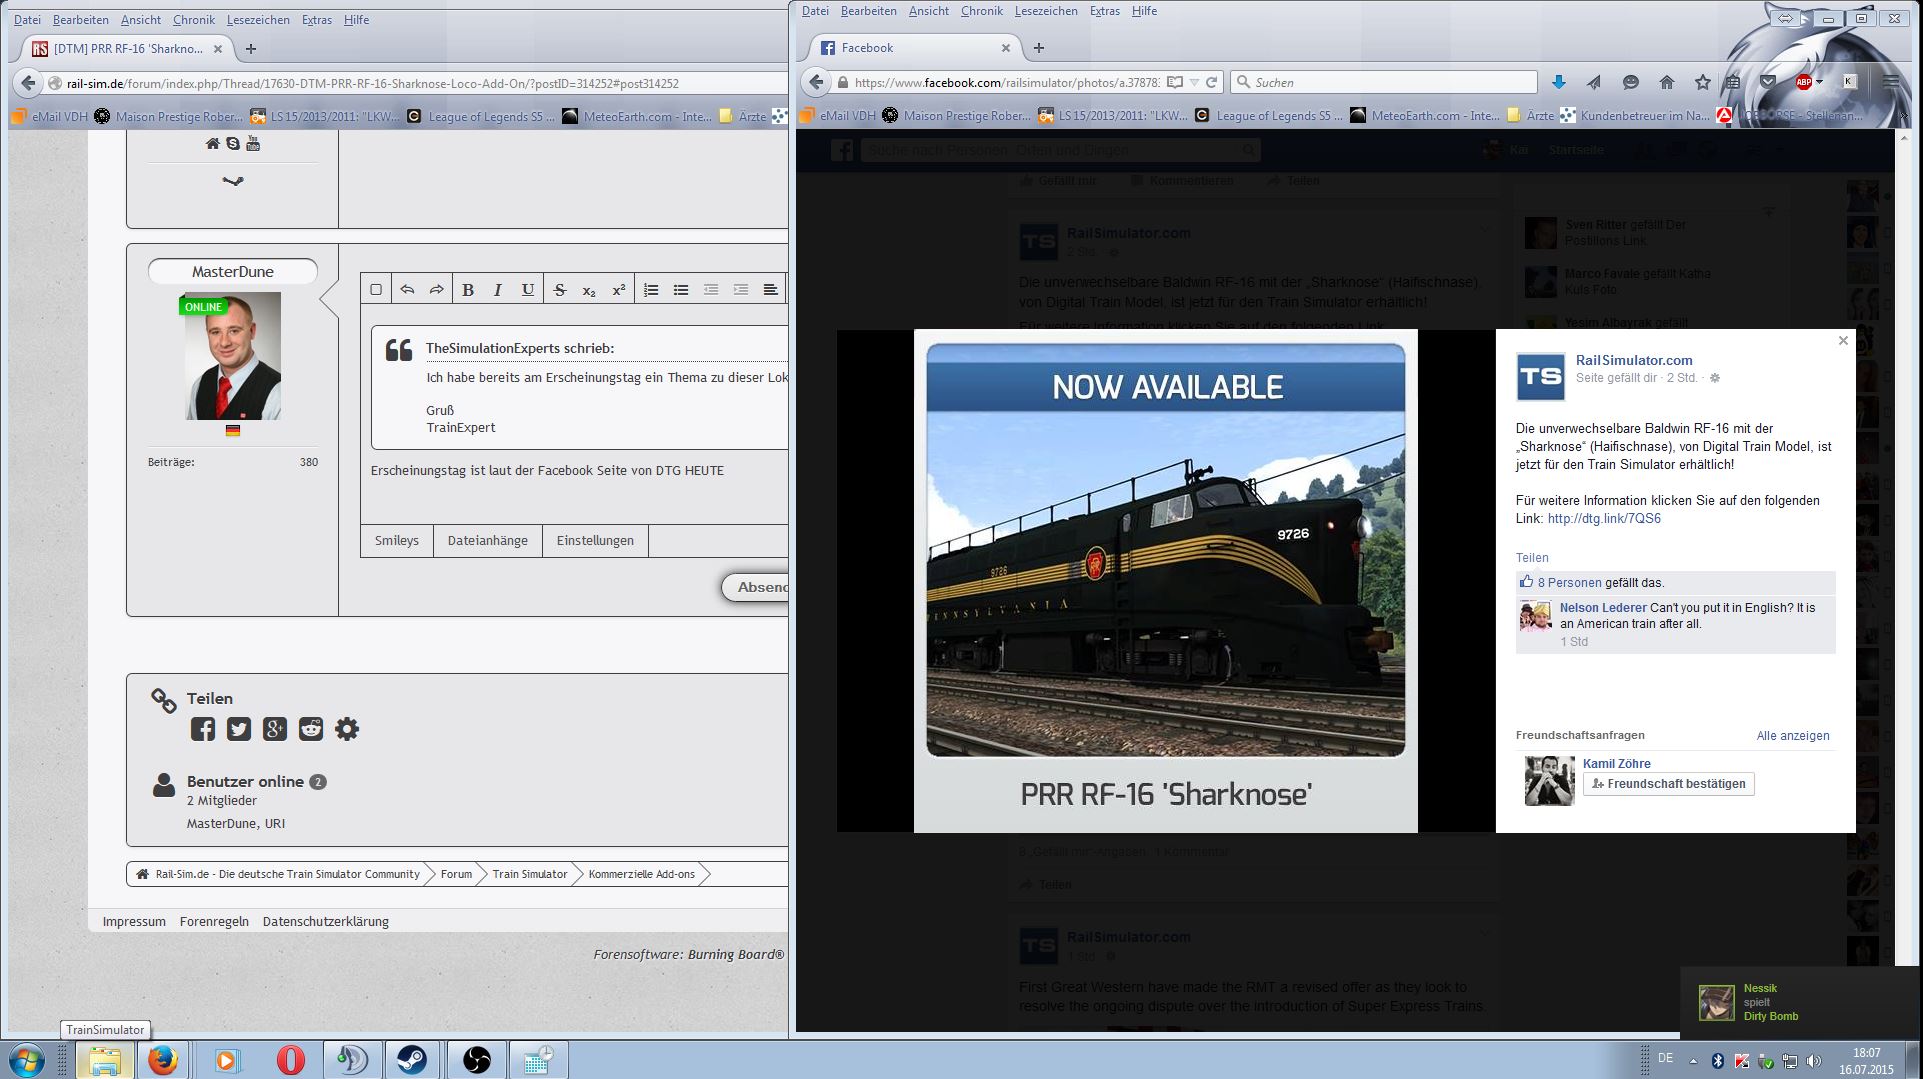This screenshot has width=1923, height=1079.
Task: Open the 8 Personen likes list
Action: 1569,583
